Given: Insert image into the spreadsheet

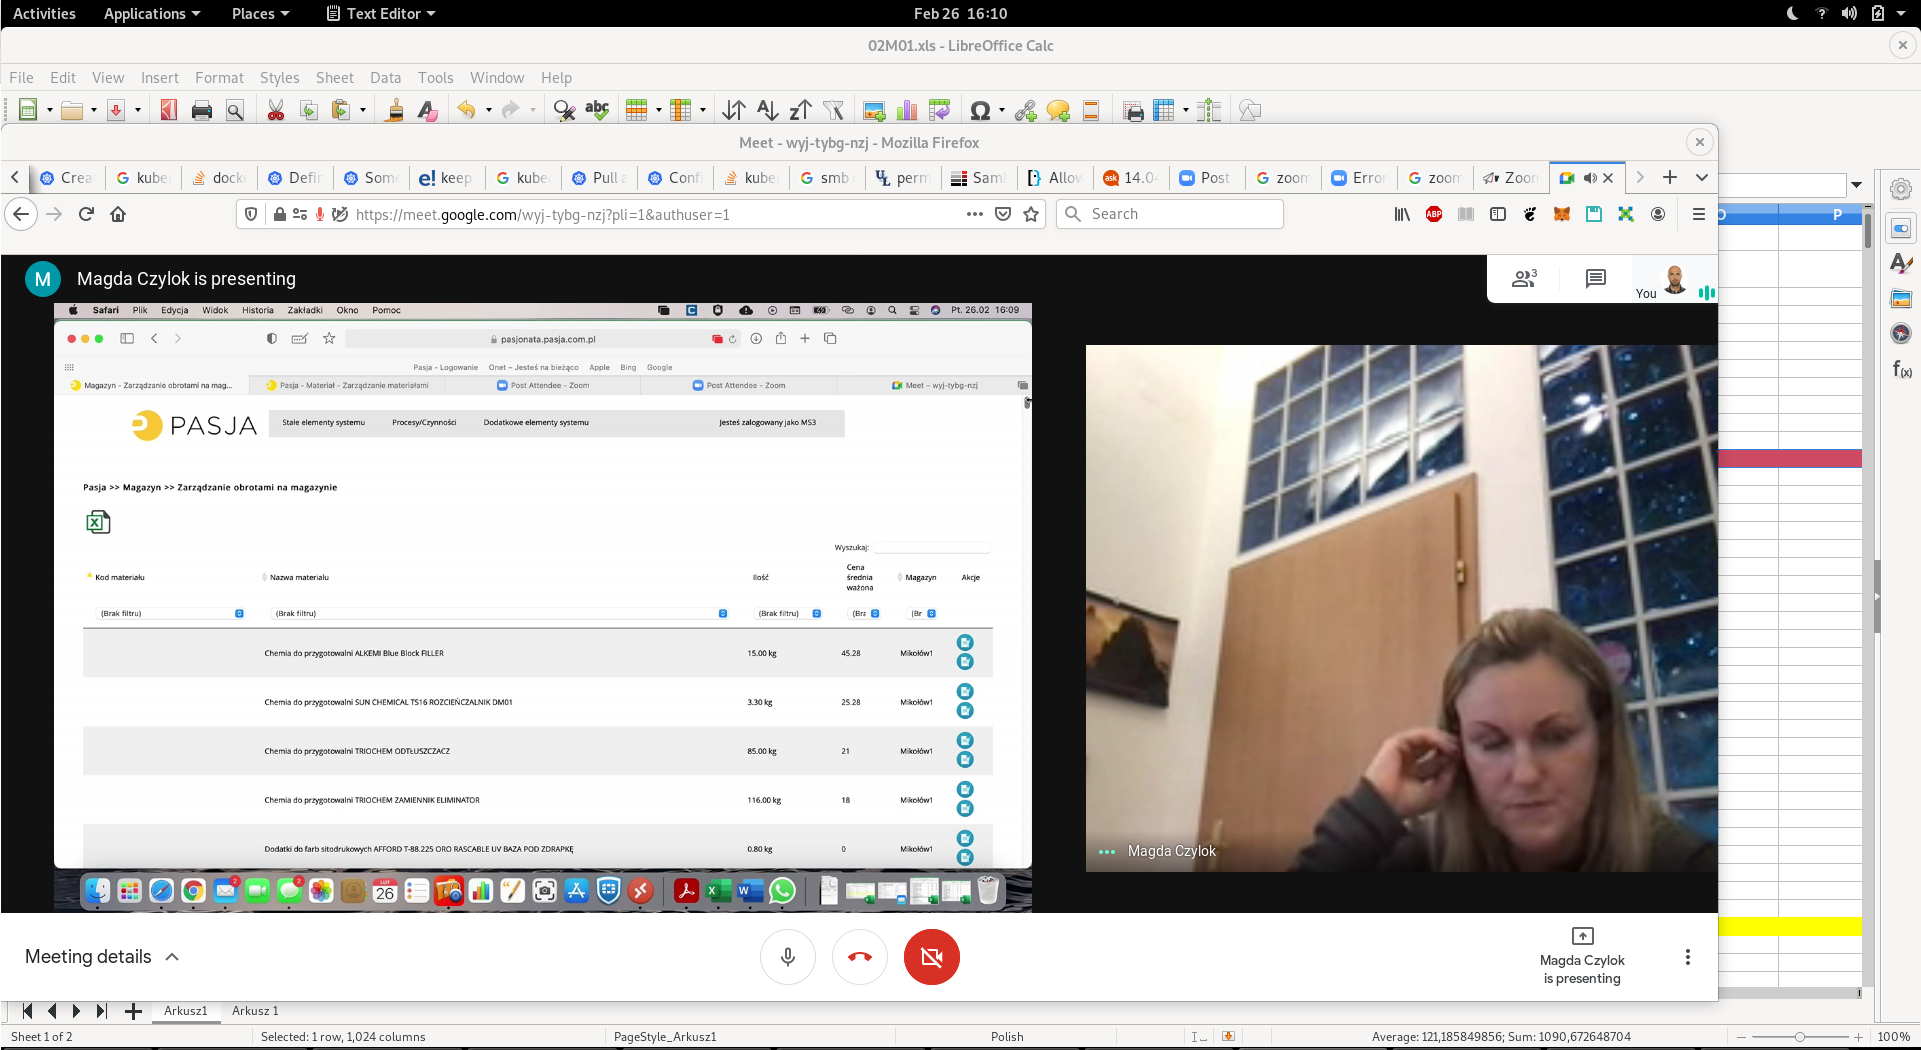Looking at the screenshot, I should pyautogui.click(x=875, y=110).
